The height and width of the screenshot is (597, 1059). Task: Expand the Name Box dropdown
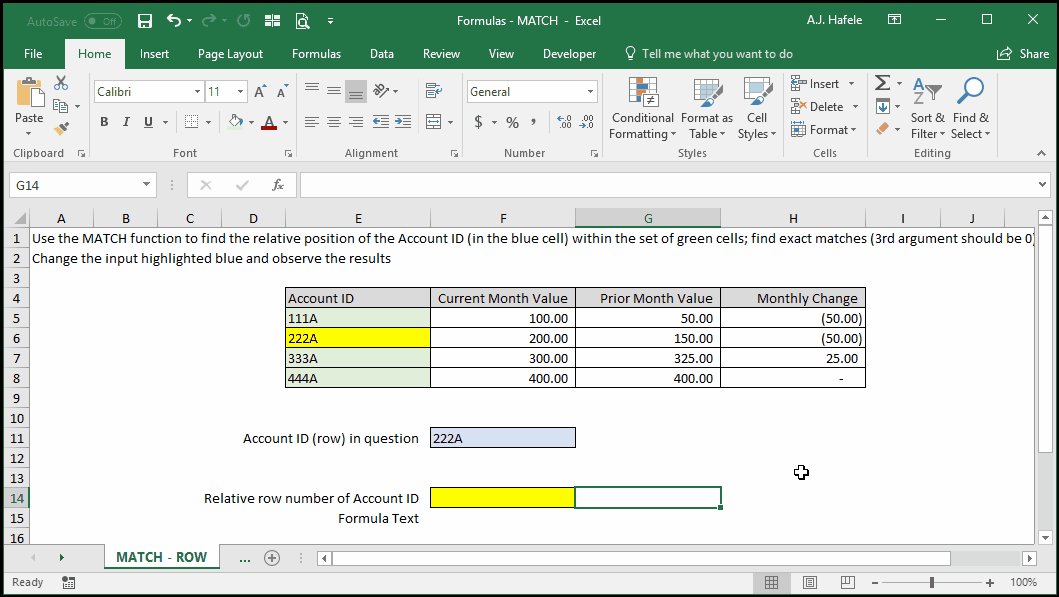[x=146, y=184]
